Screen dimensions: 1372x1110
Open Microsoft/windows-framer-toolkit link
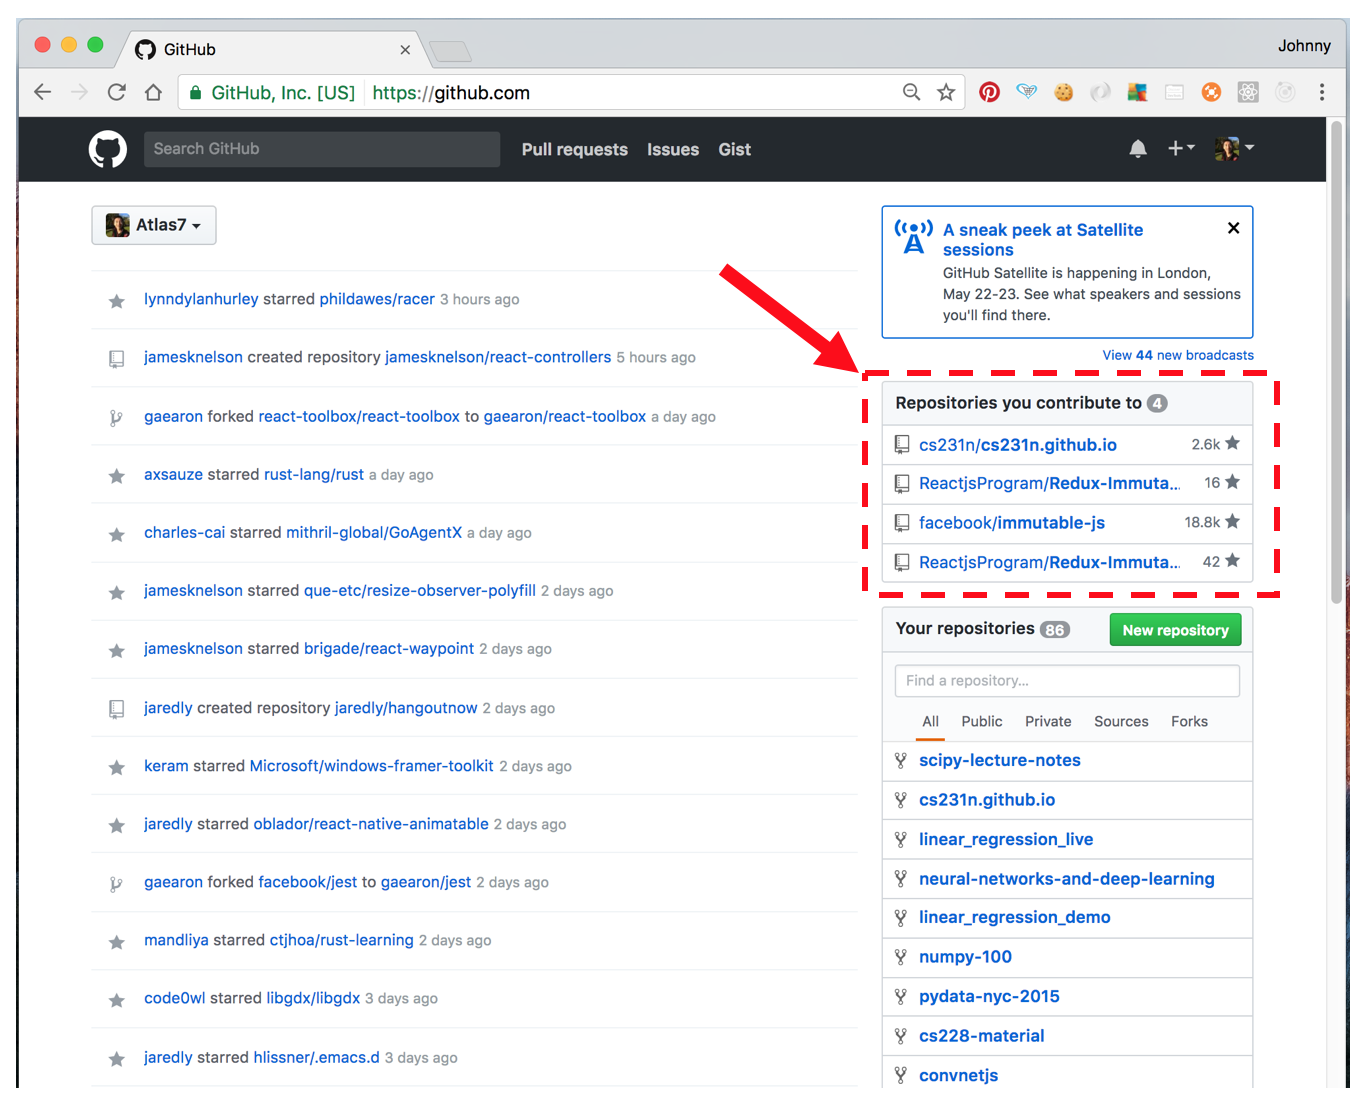pos(371,766)
